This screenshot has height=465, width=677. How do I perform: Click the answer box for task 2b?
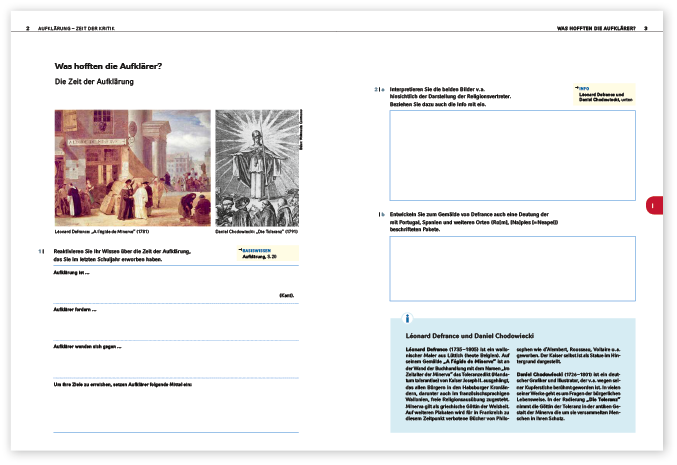point(512,269)
